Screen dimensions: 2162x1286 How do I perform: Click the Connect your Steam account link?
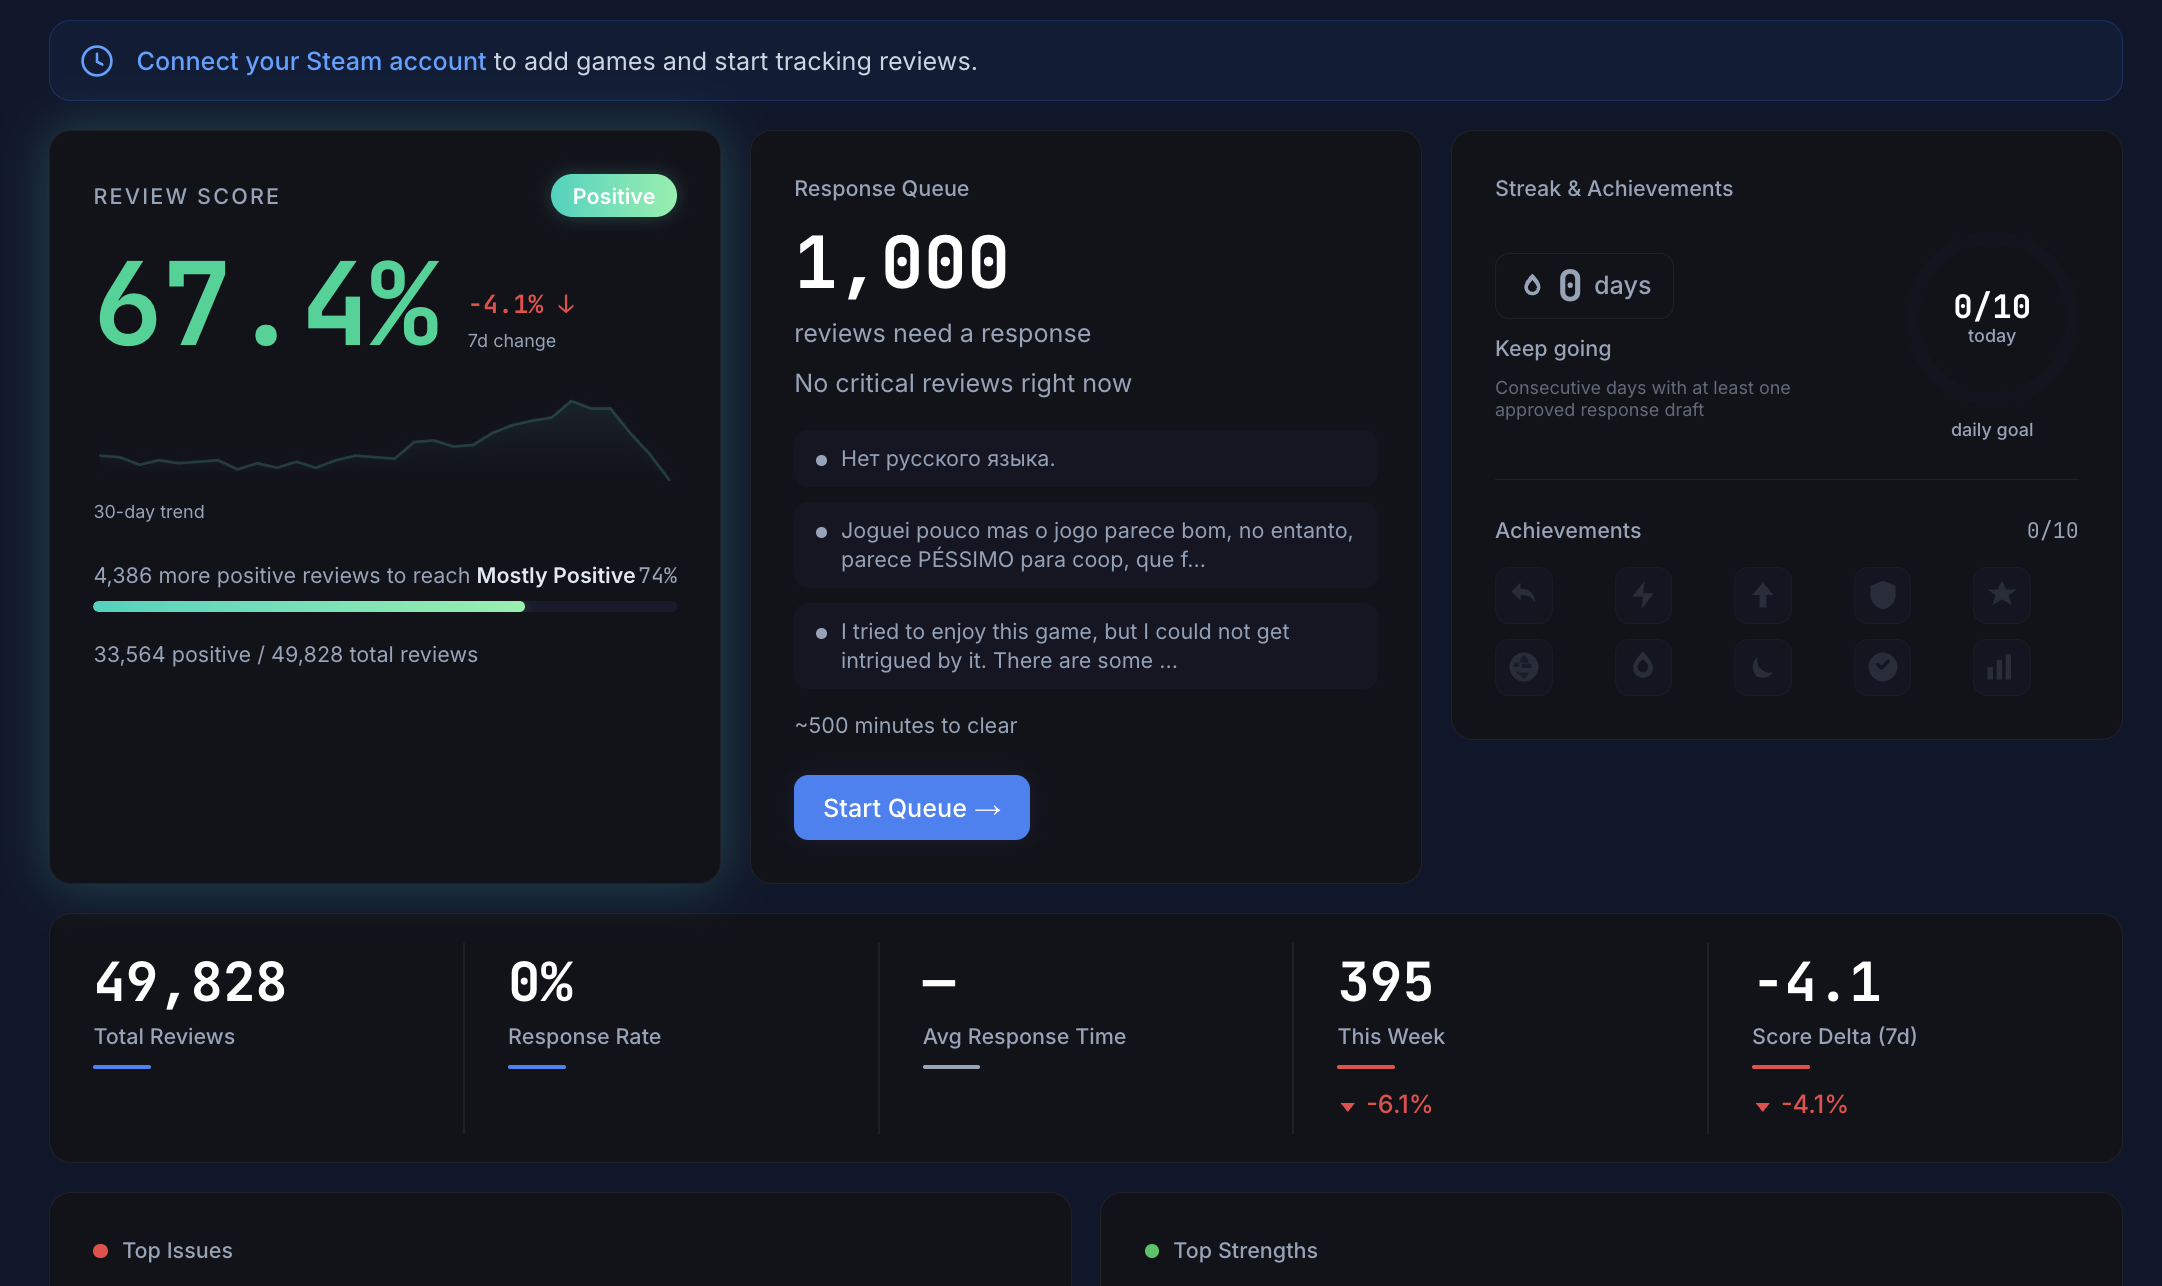310,61
